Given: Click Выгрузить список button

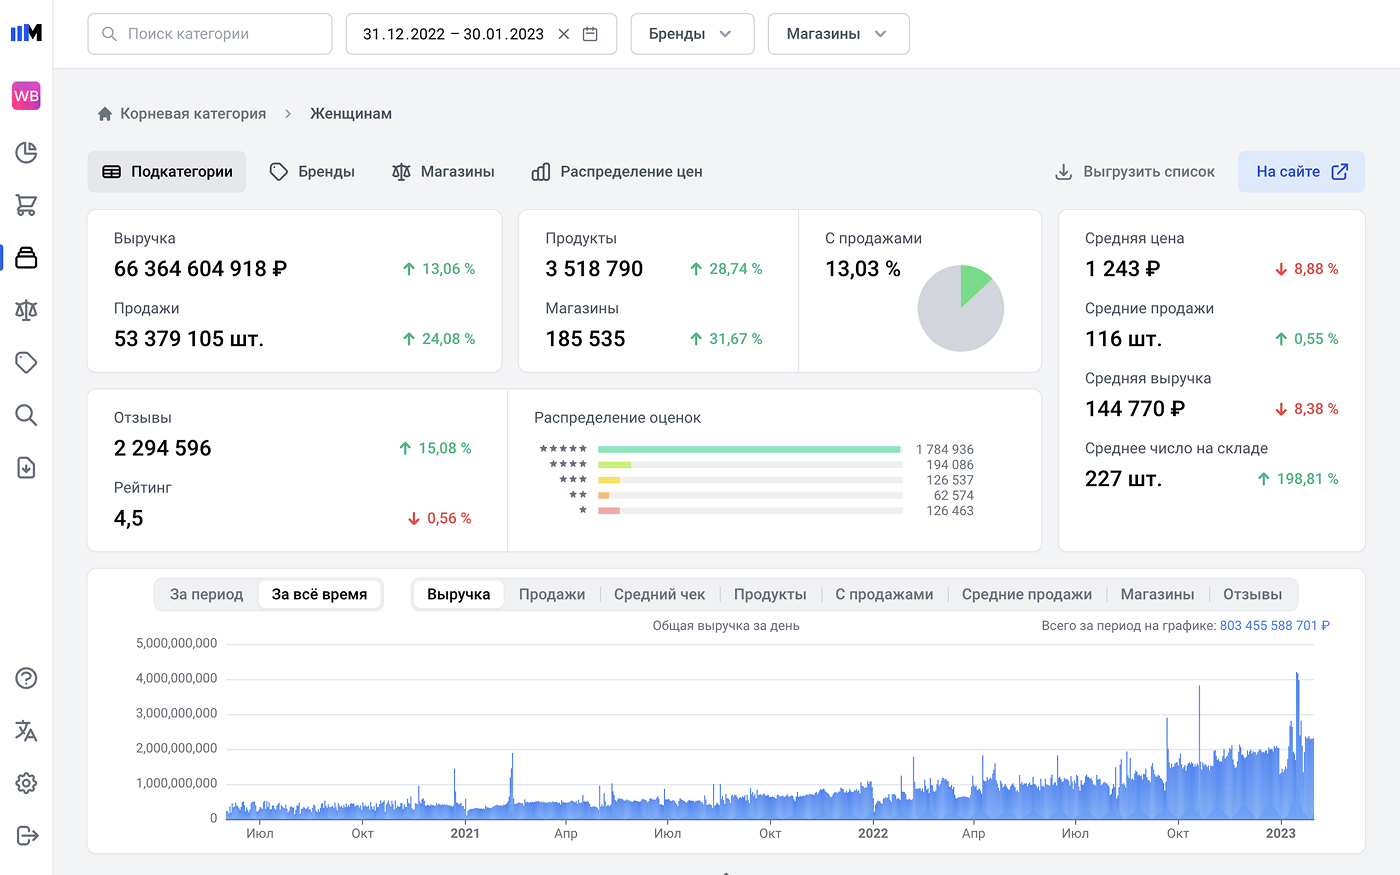Looking at the screenshot, I should click(1135, 172).
